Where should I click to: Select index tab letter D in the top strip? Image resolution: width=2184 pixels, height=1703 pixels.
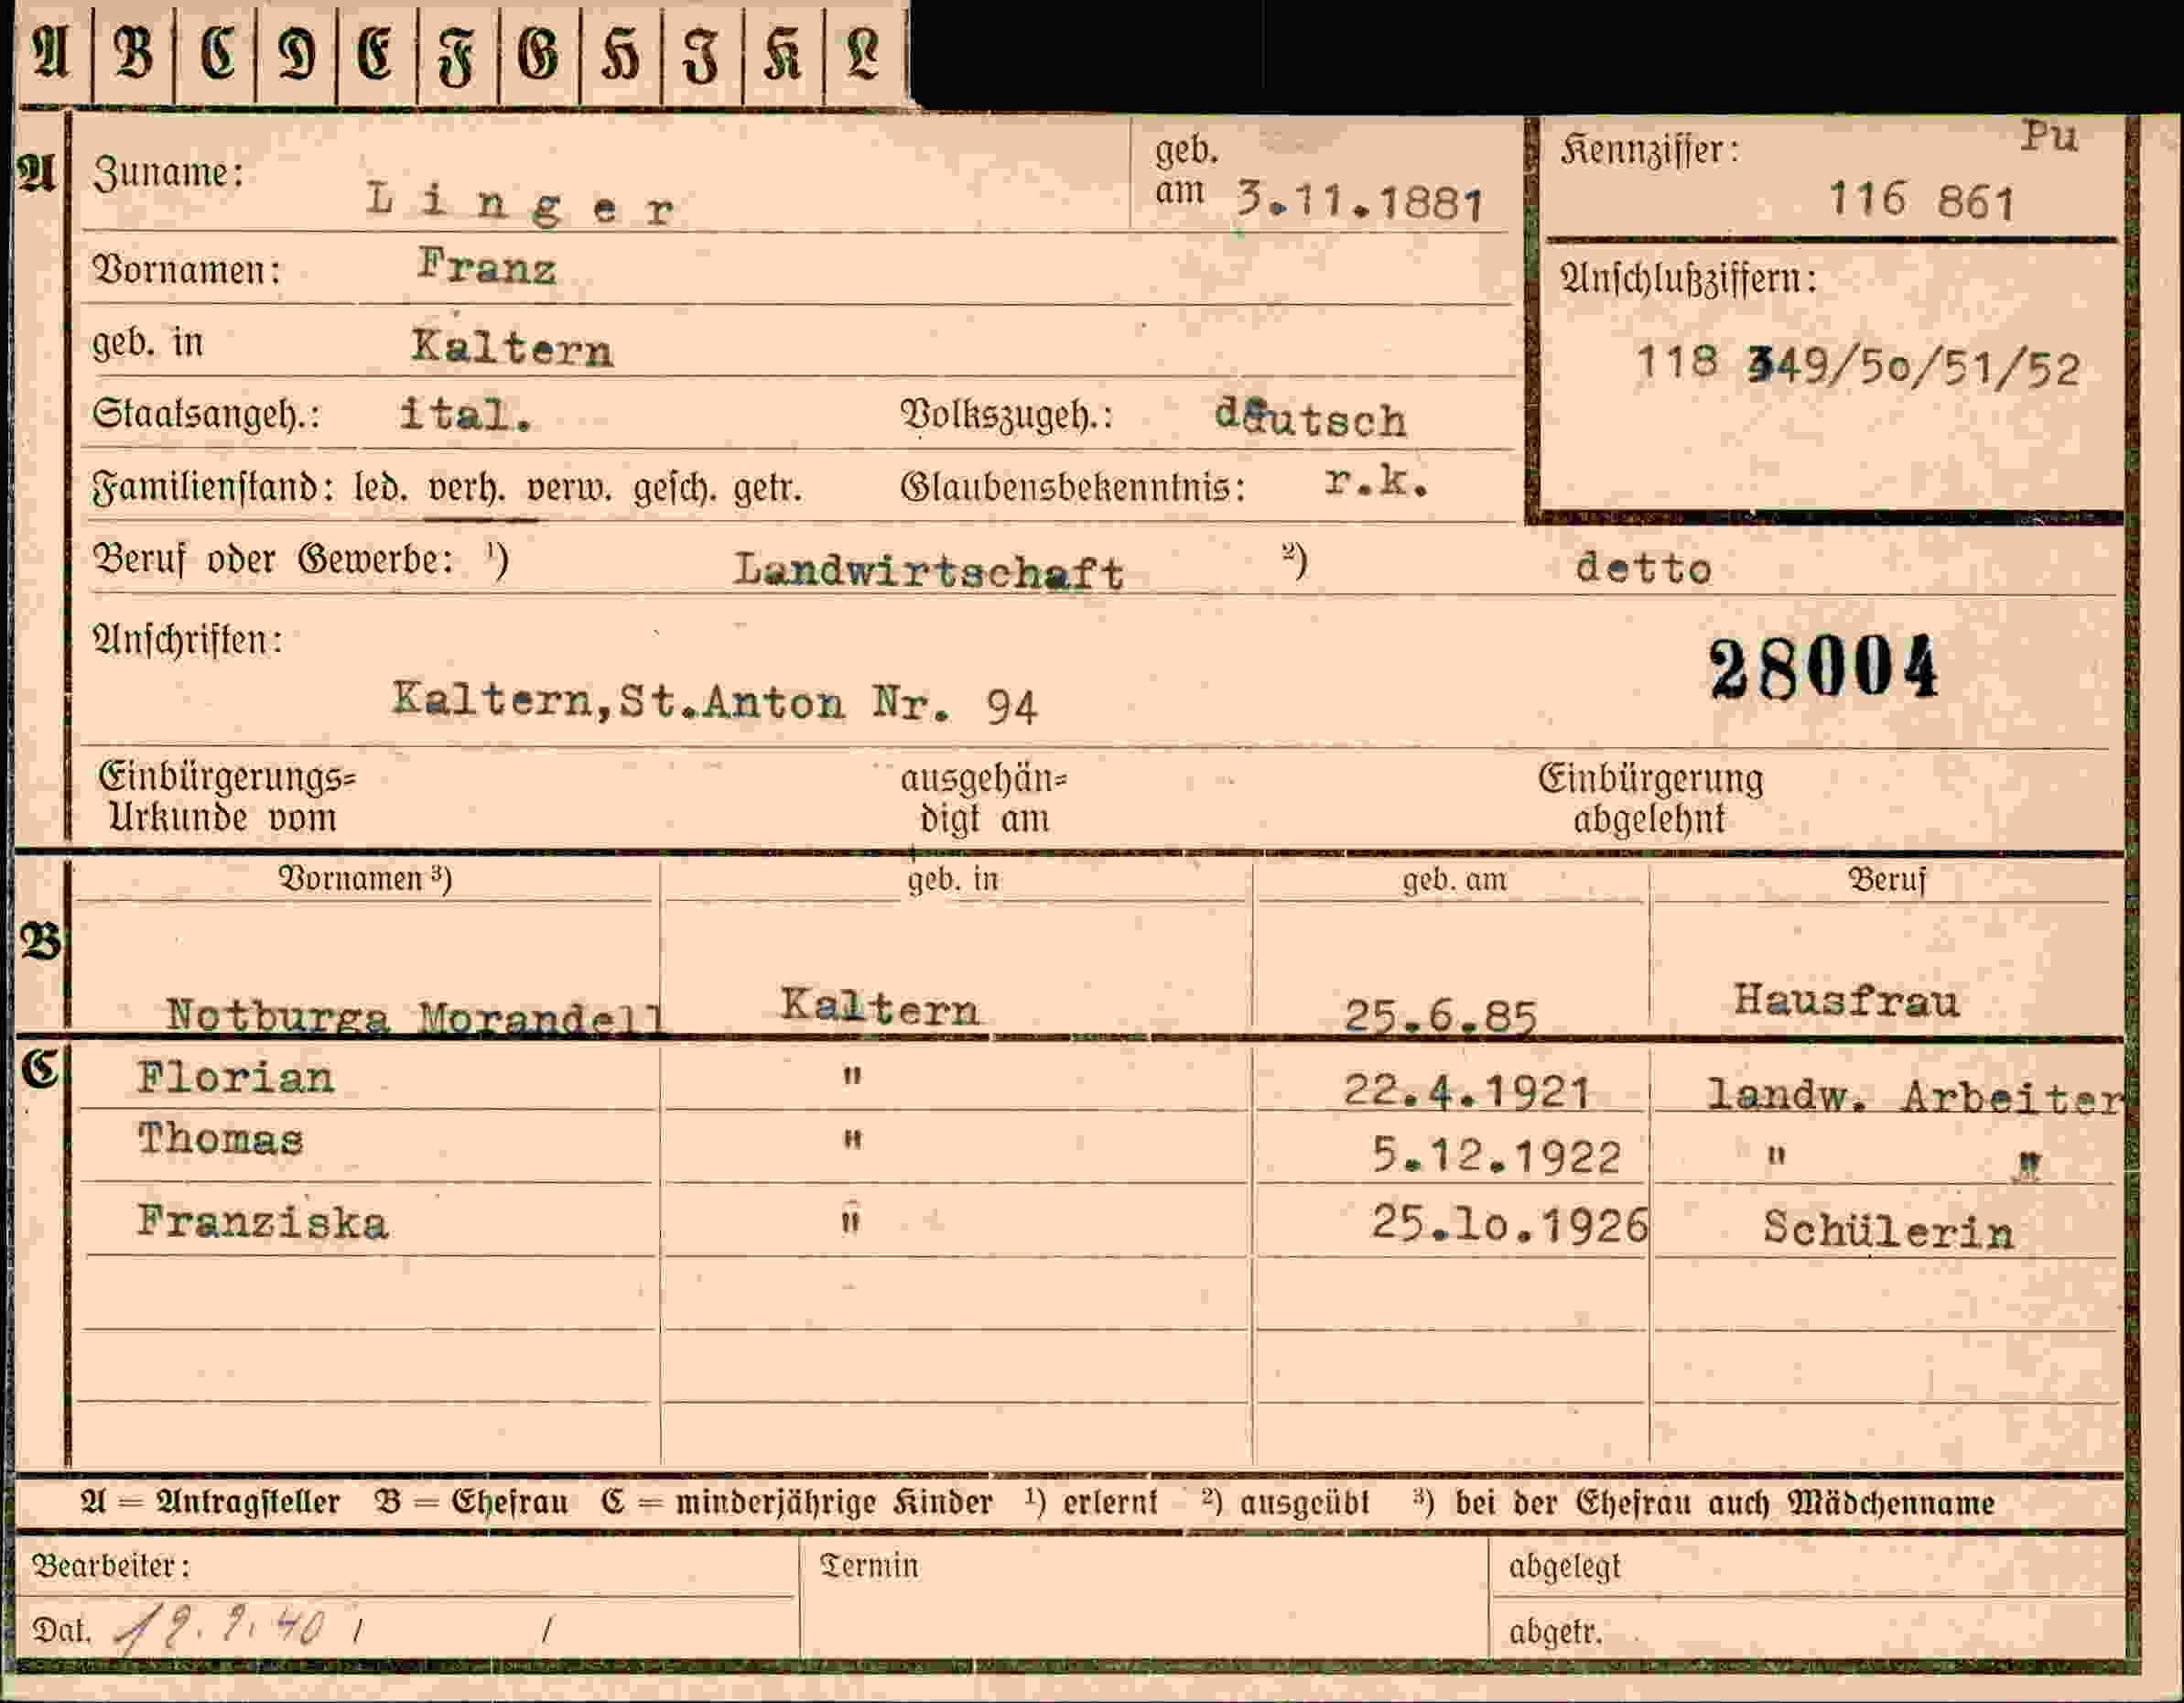[297, 52]
